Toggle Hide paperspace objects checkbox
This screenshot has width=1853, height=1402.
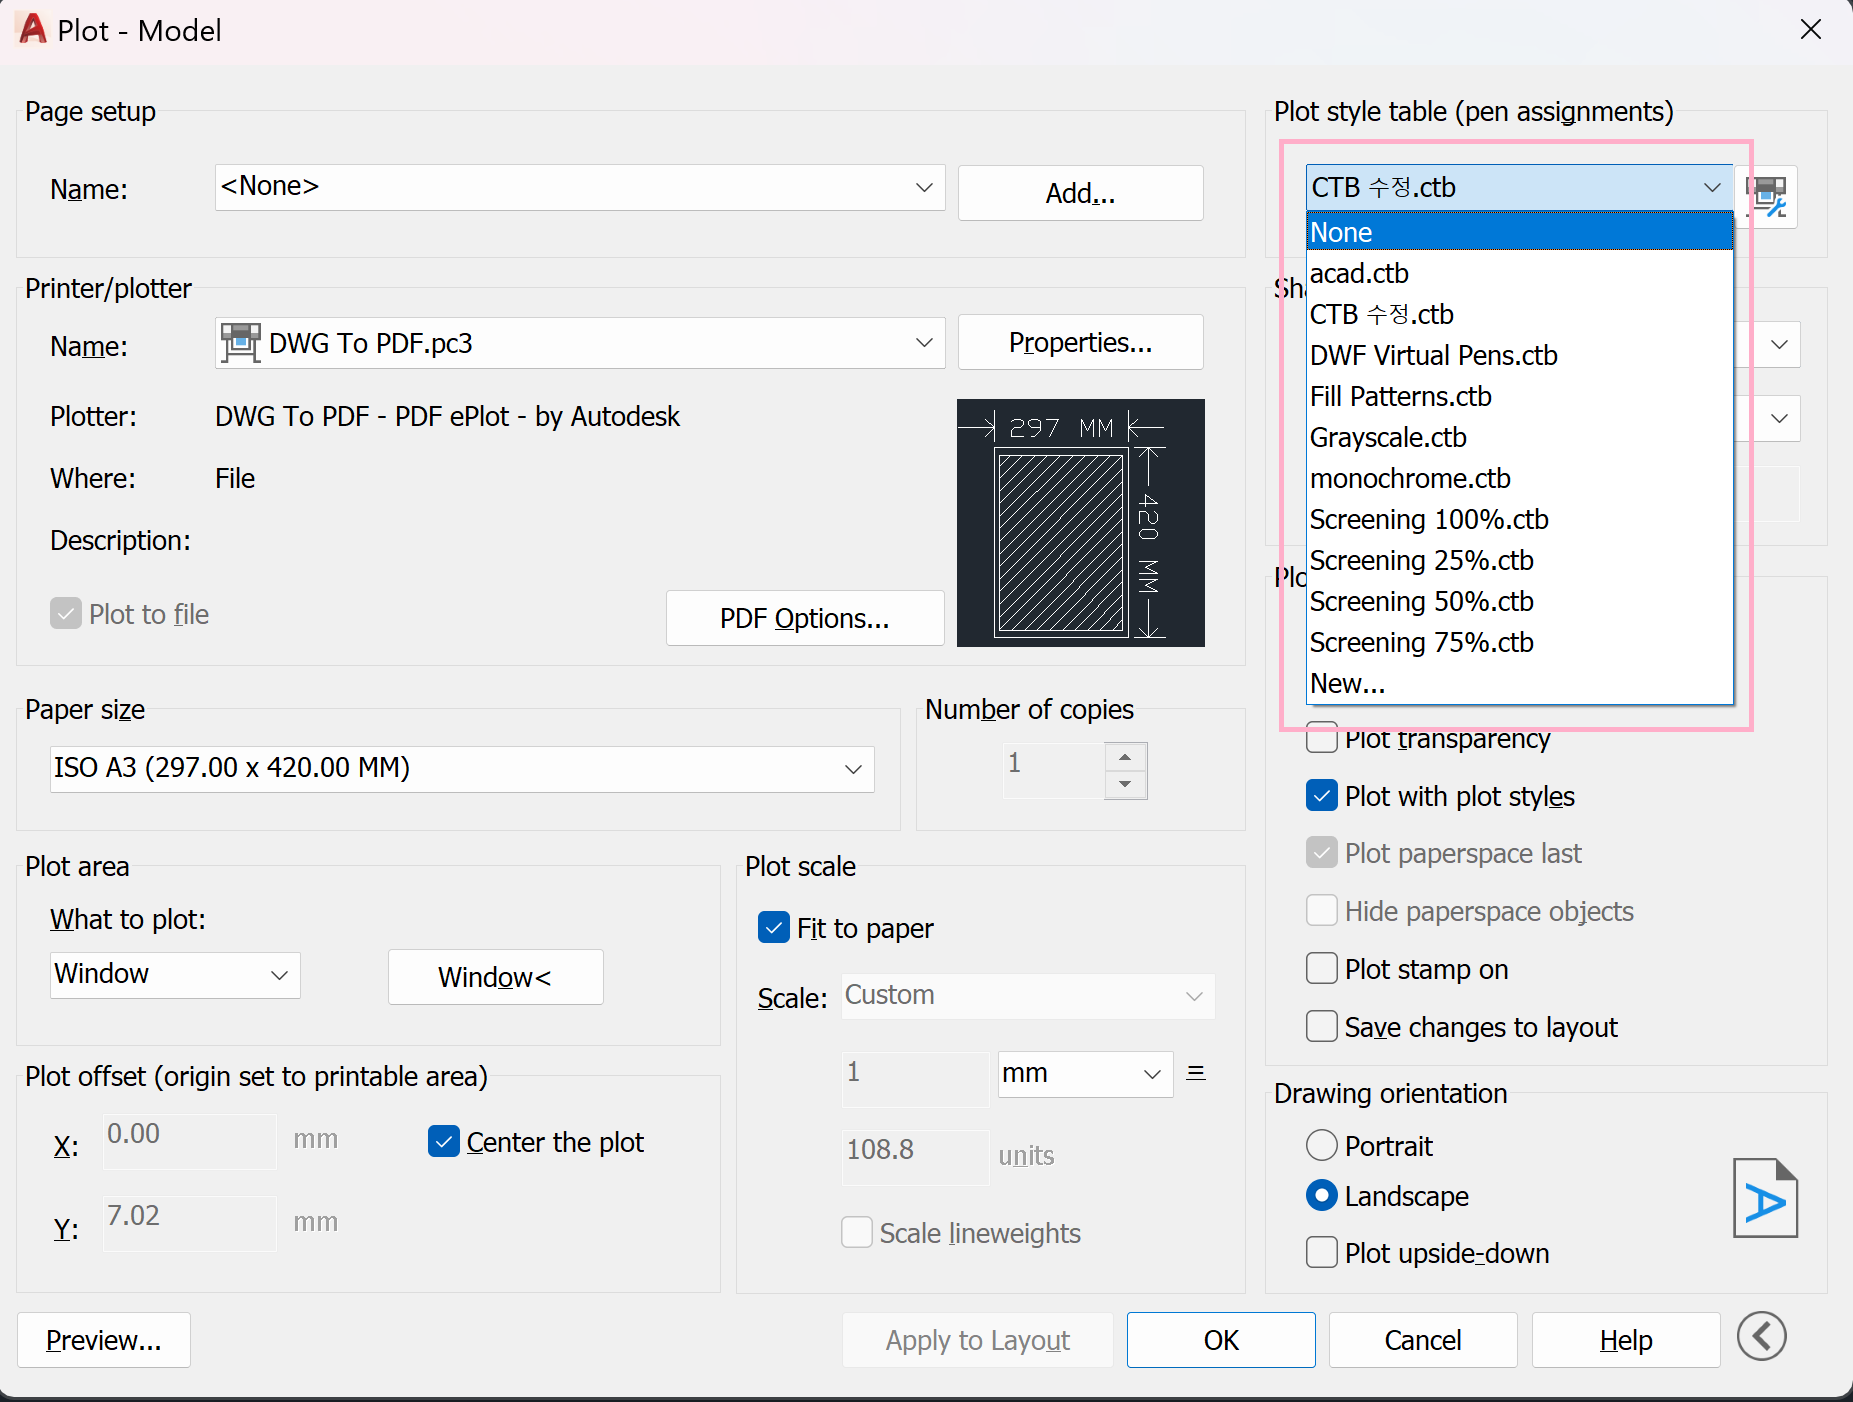[1322, 911]
